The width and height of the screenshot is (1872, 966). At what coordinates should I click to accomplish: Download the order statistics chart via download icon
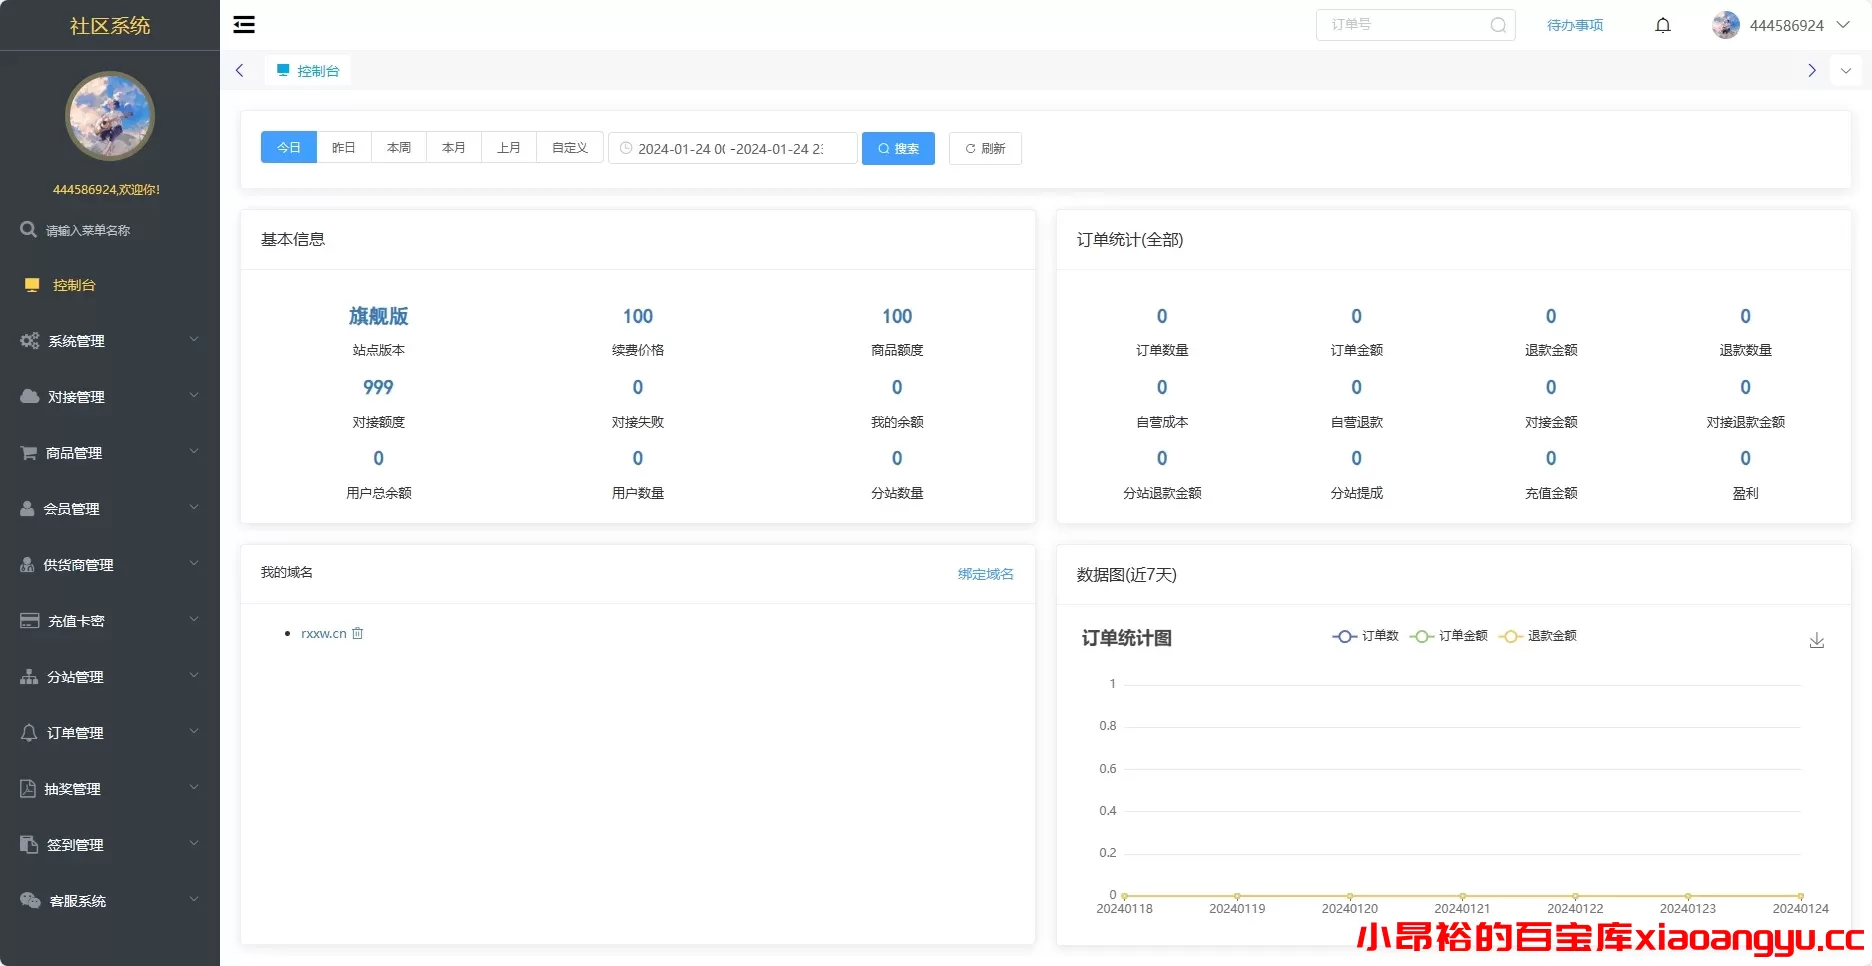(x=1817, y=640)
